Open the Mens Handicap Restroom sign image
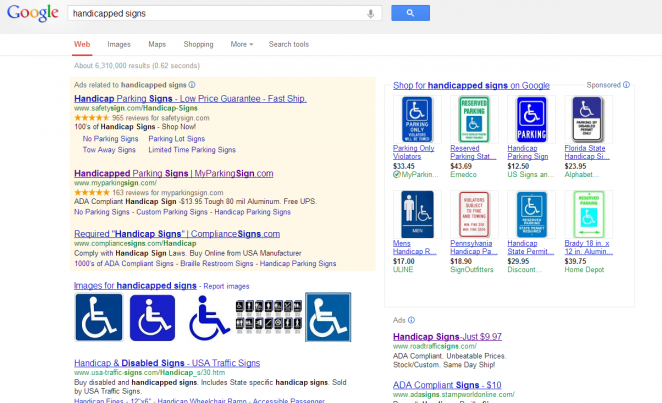This screenshot has height=403, width=662. pyautogui.click(x=417, y=214)
